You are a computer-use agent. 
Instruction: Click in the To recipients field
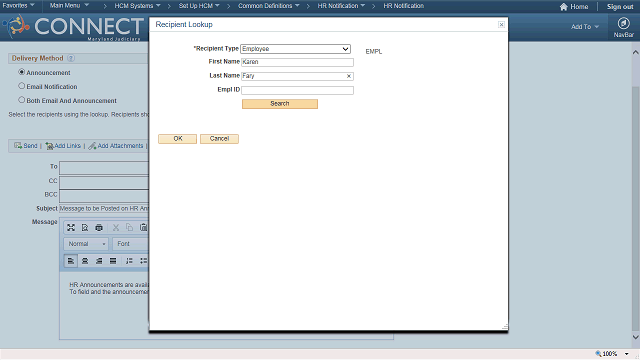point(104,168)
